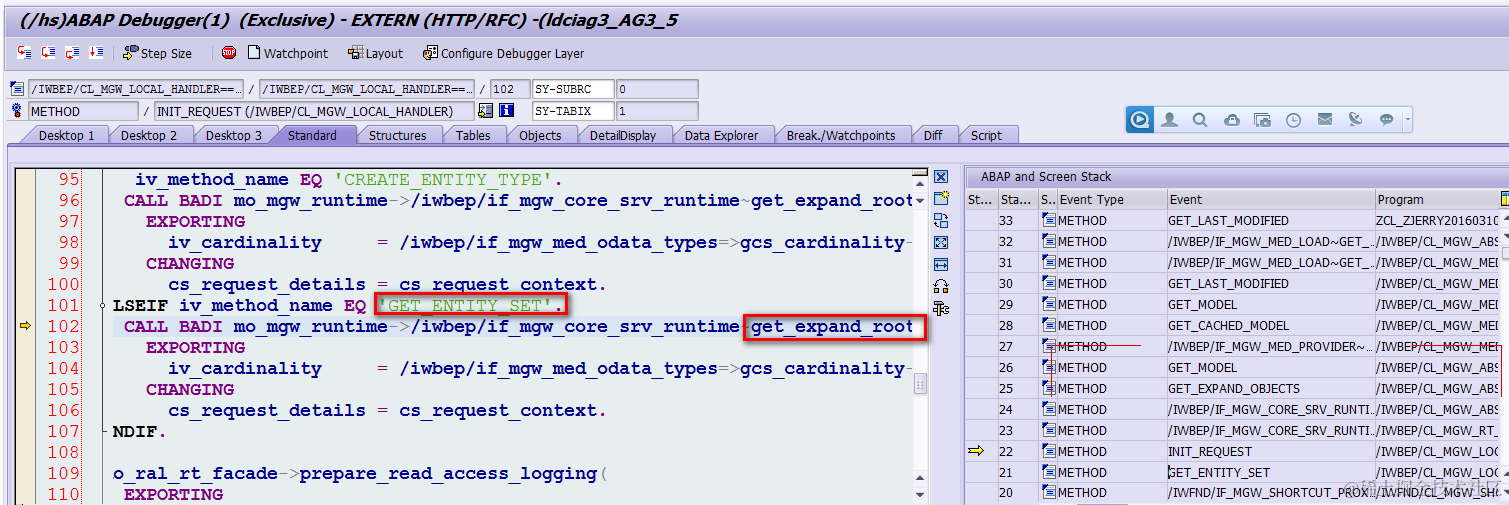1509x505 pixels.
Task: Click the stack table column settings icon
Action: (x=1504, y=199)
